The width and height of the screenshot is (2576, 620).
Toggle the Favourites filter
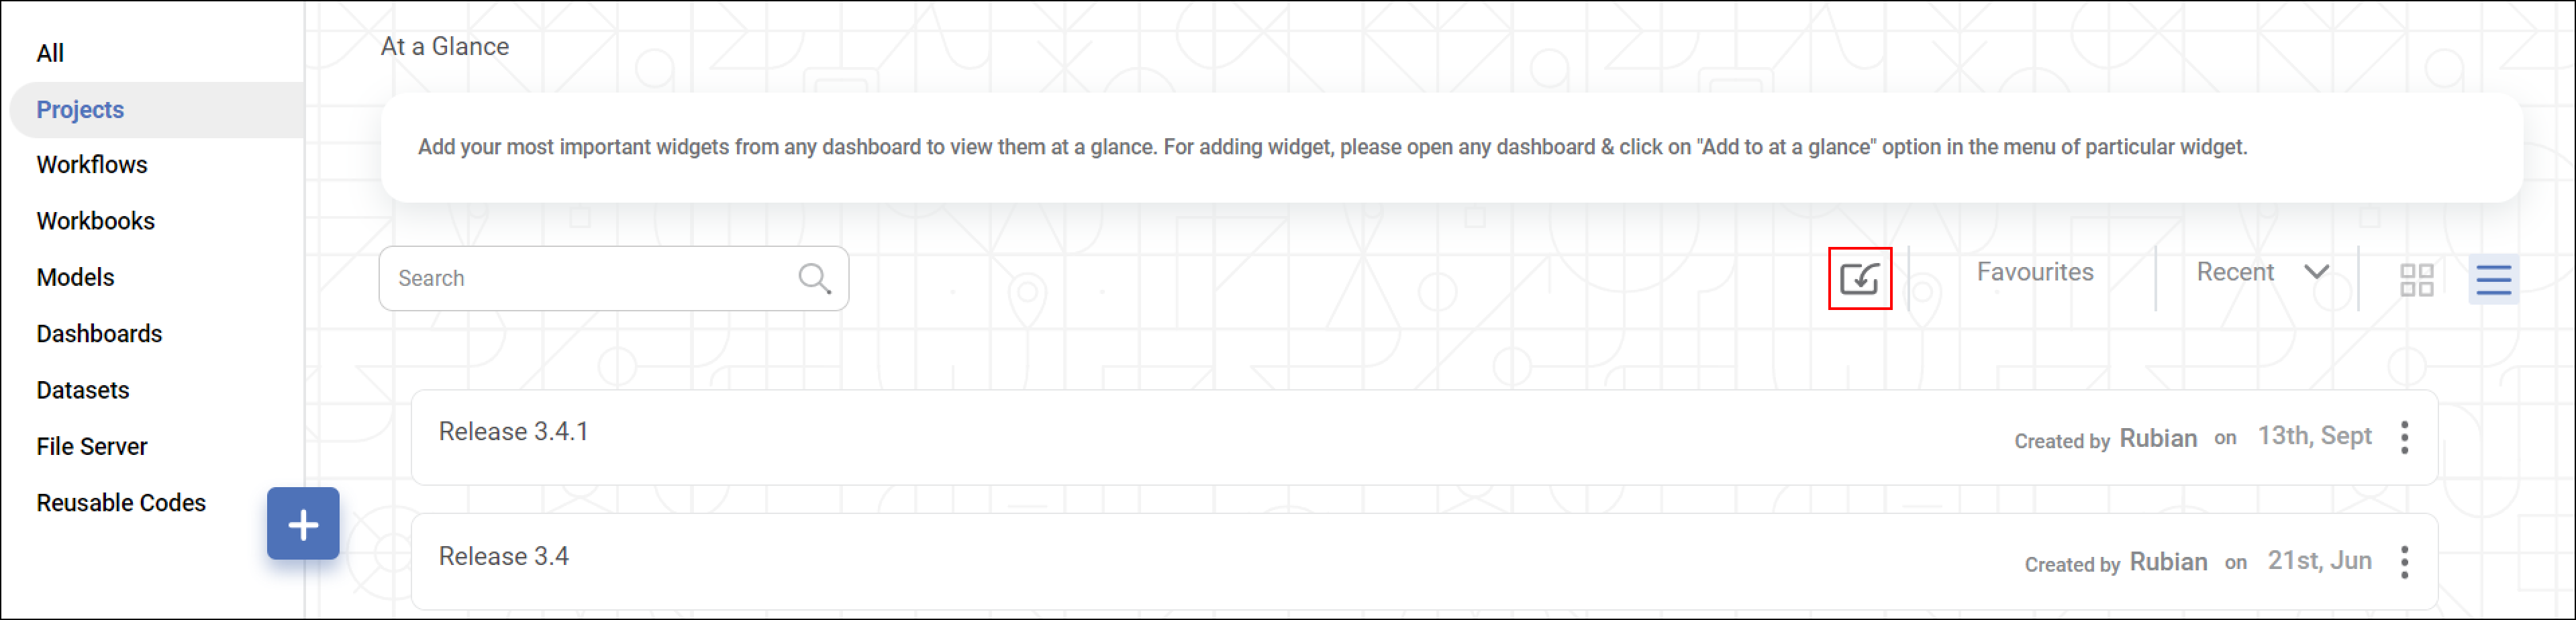click(x=2034, y=272)
